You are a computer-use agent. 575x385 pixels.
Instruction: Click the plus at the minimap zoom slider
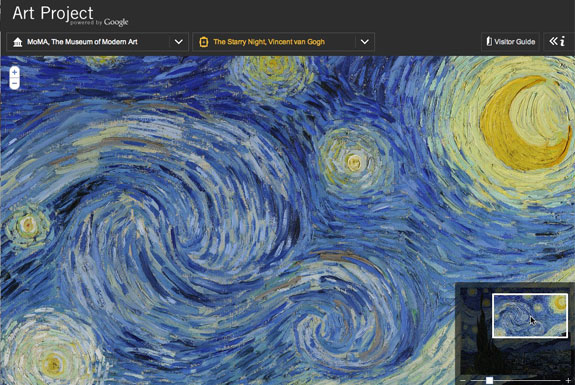click(568, 381)
